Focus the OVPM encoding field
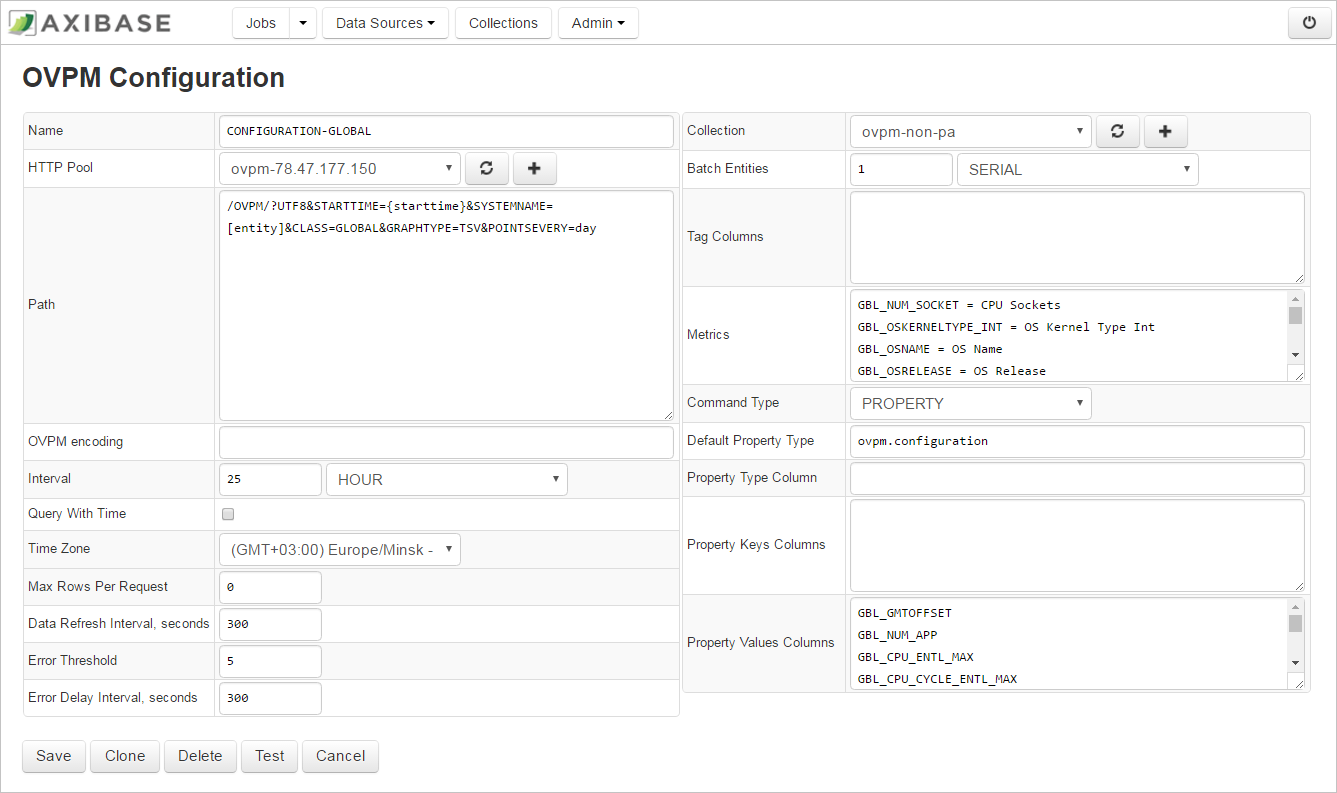Screen dimensions: 1337x793 [x=446, y=442]
